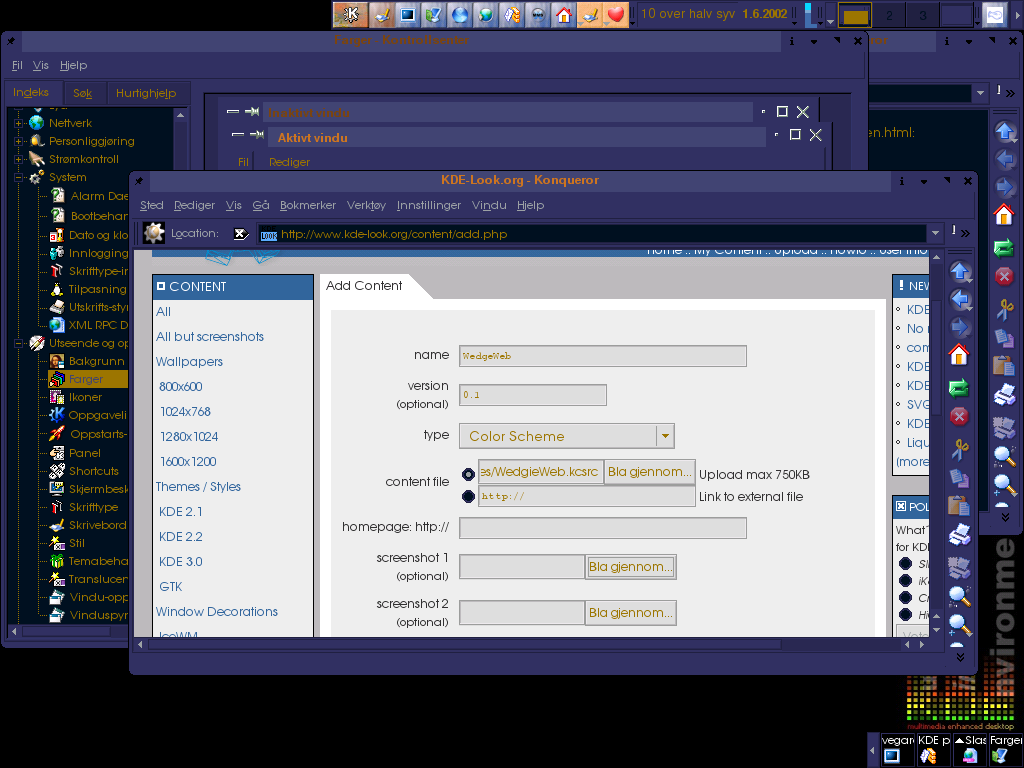
Task: Click the homepage http:// input field
Action: (602, 528)
